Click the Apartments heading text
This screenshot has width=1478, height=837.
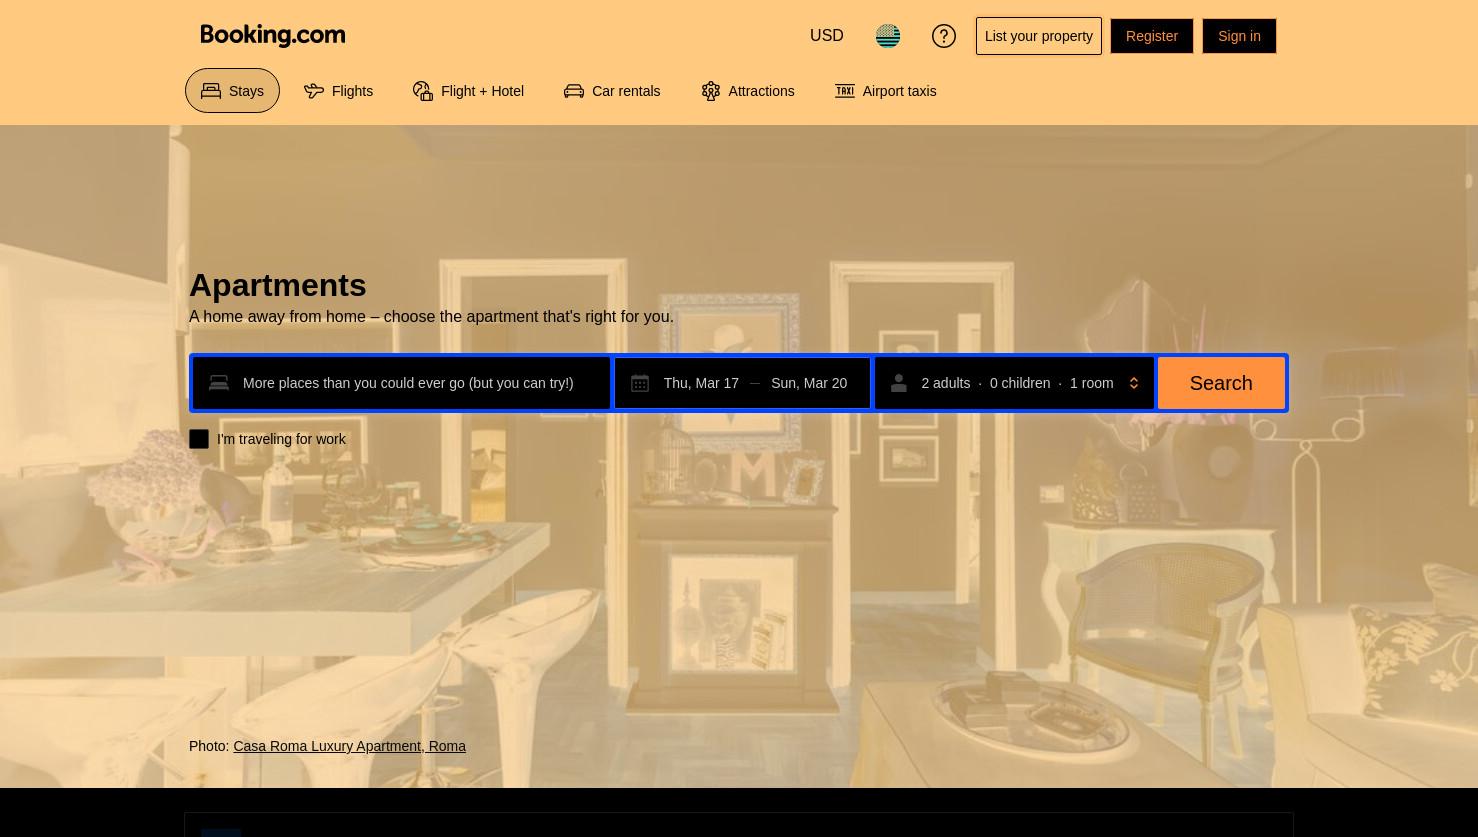pos(278,285)
